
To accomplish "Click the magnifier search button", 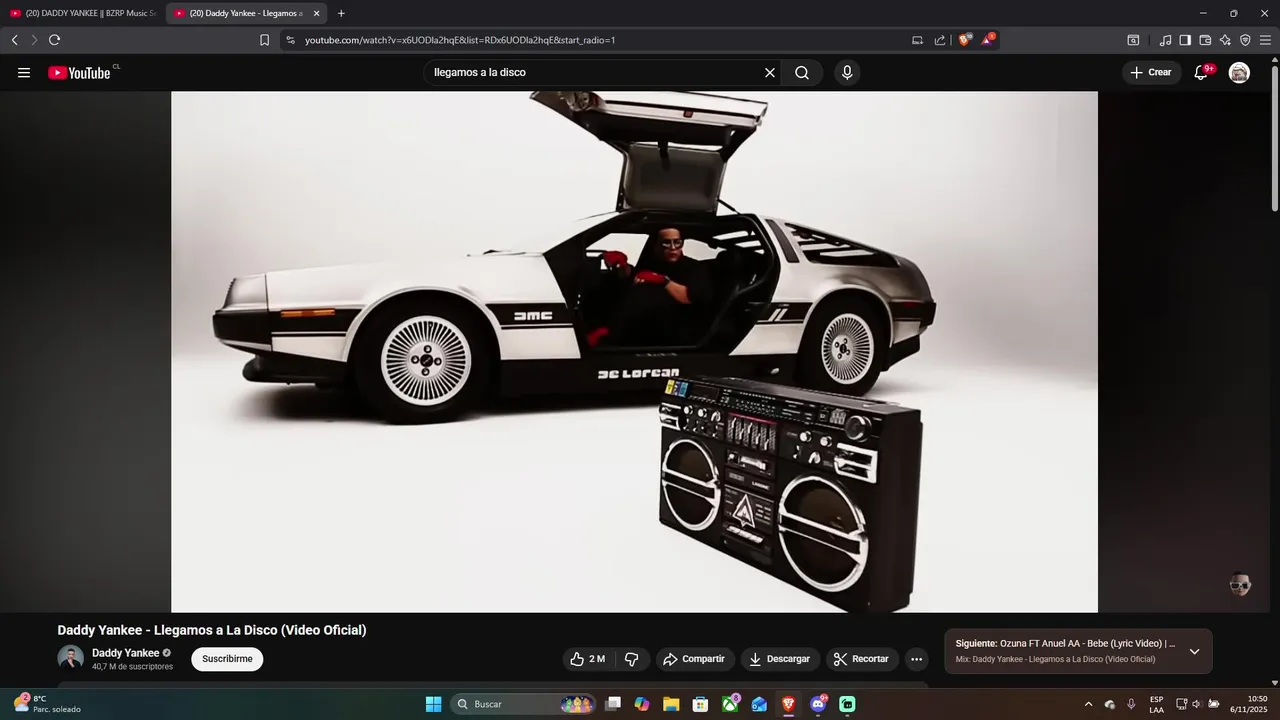I will (x=802, y=73).
